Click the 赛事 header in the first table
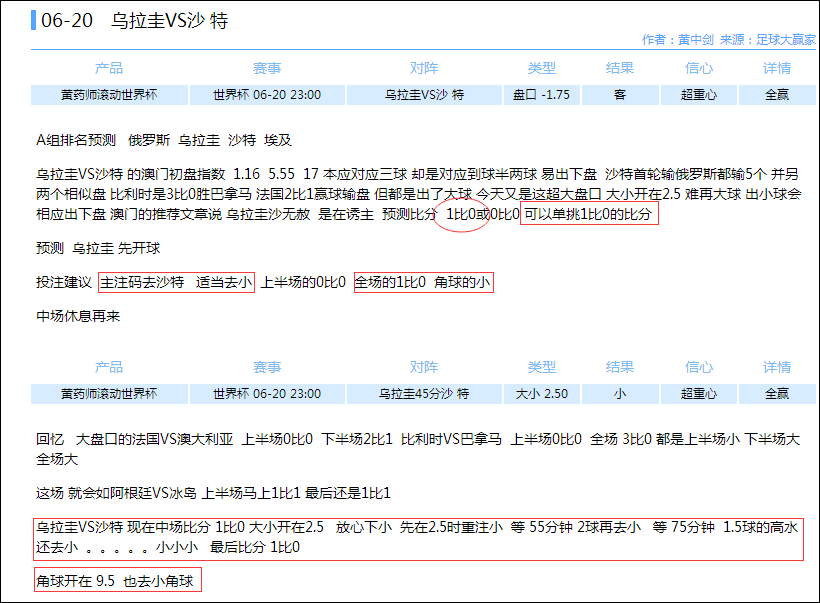This screenshot has height=603, width=820. click(267, 68)
